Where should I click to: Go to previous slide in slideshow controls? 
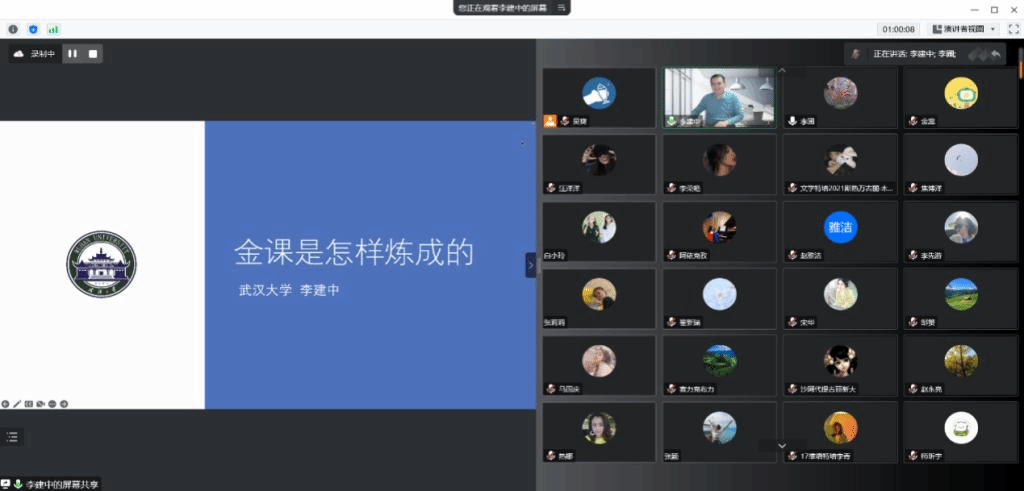tap(5, 404)
